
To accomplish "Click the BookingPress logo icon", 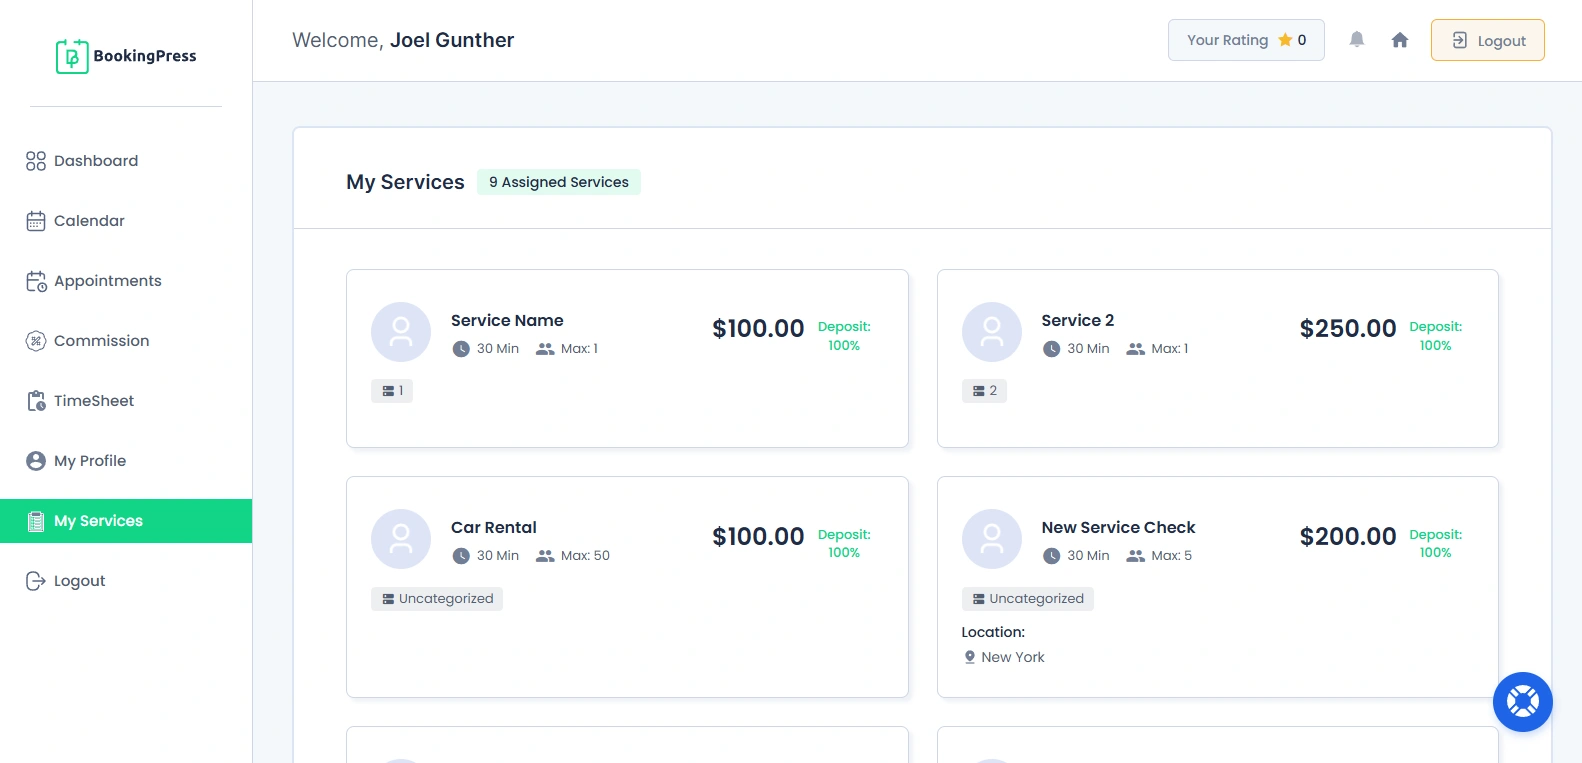I will pyautogui.click(x=72, y=56).
